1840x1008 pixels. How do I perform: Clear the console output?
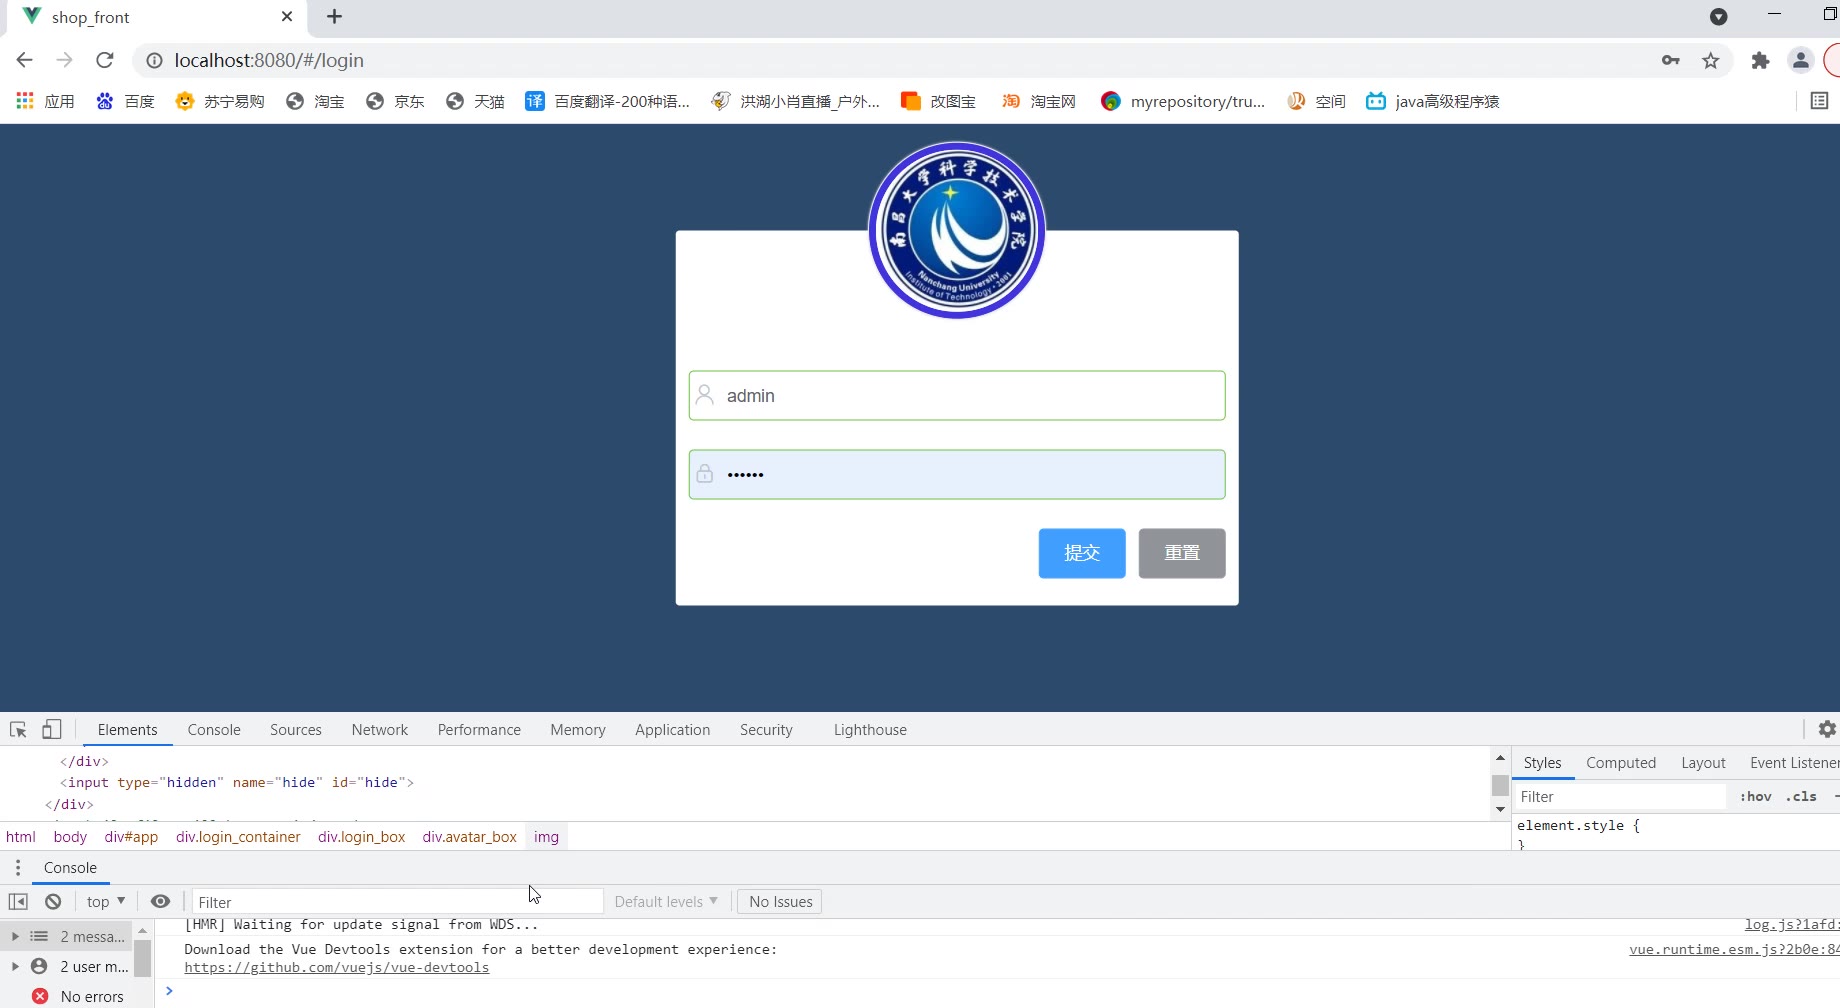[53, 901]
